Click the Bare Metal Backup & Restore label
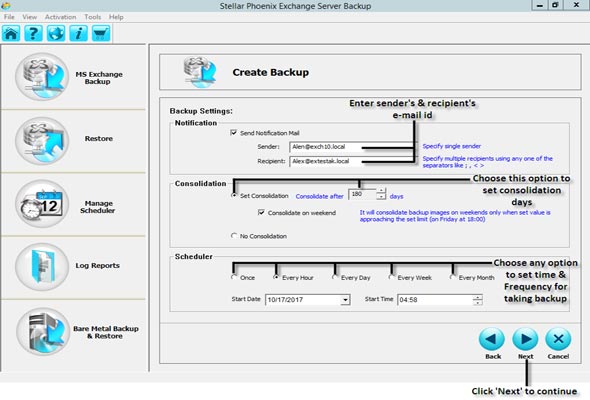 [x=106, y=332]
